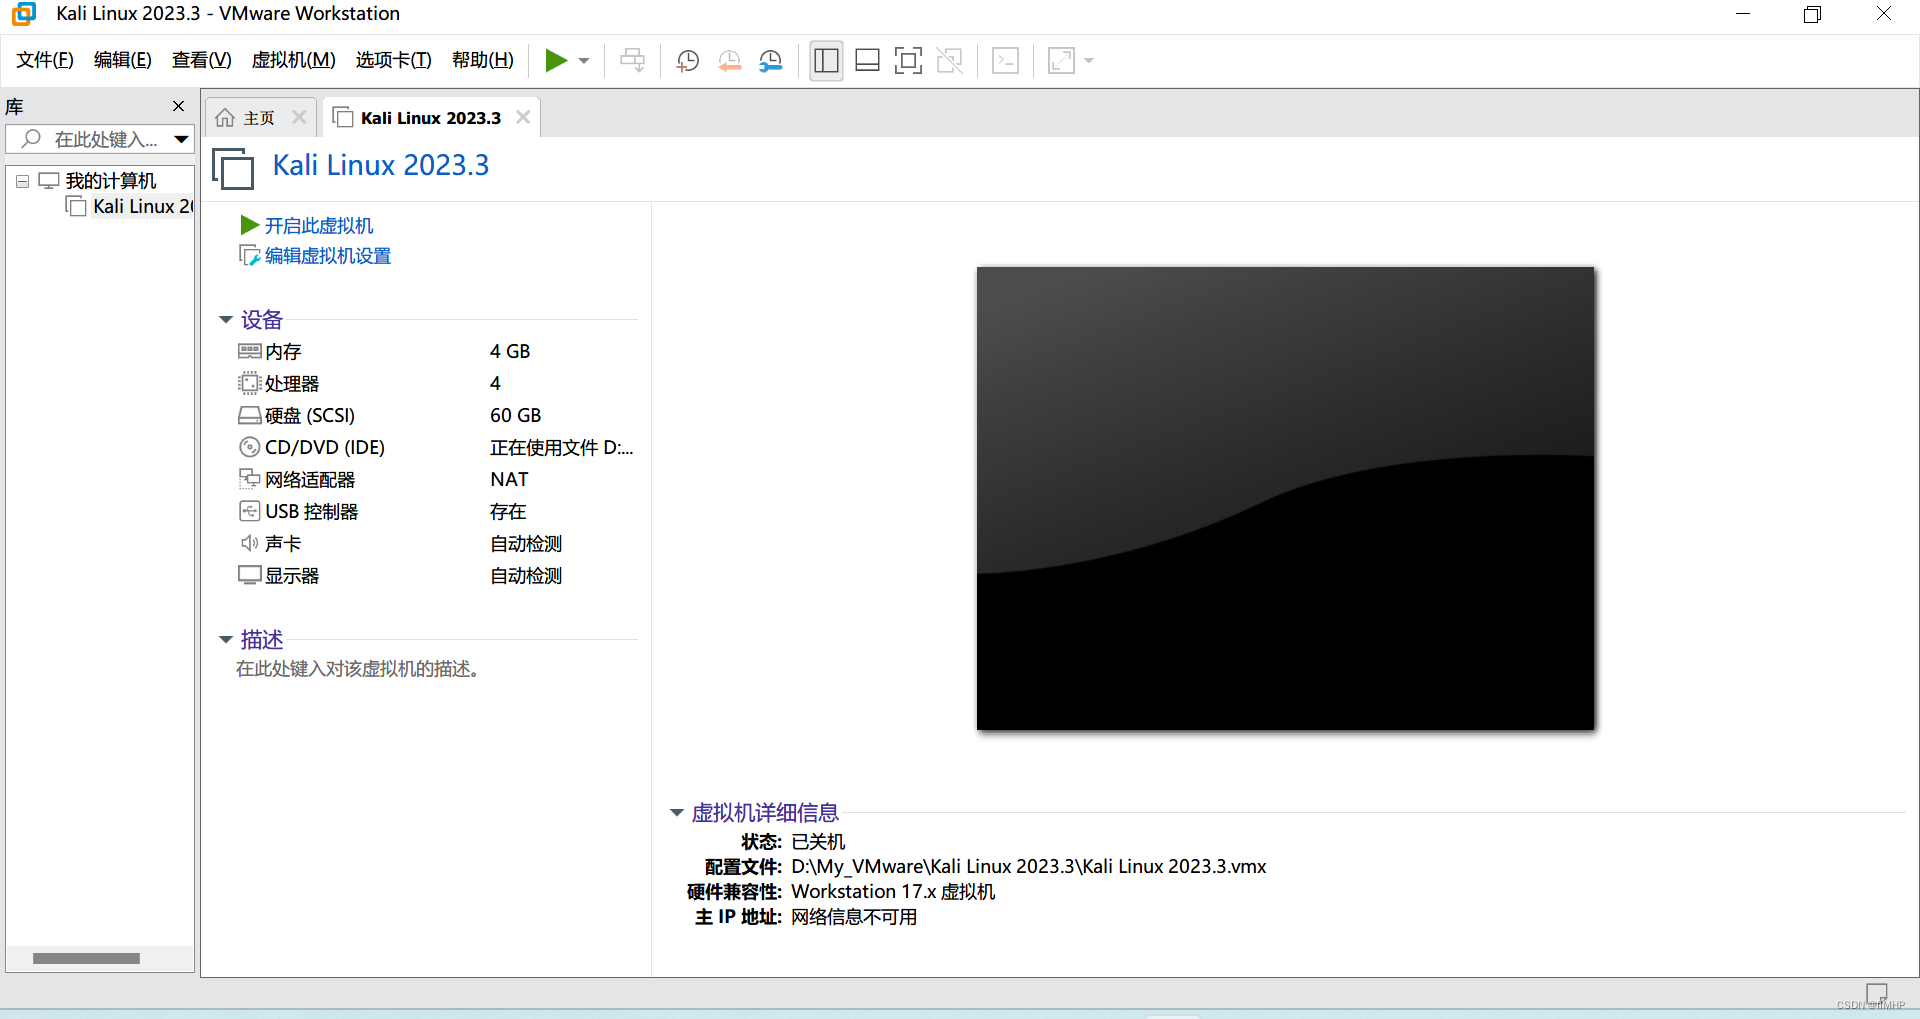Open 编辑虚拟机设置 link

click(x=327, y=256)
